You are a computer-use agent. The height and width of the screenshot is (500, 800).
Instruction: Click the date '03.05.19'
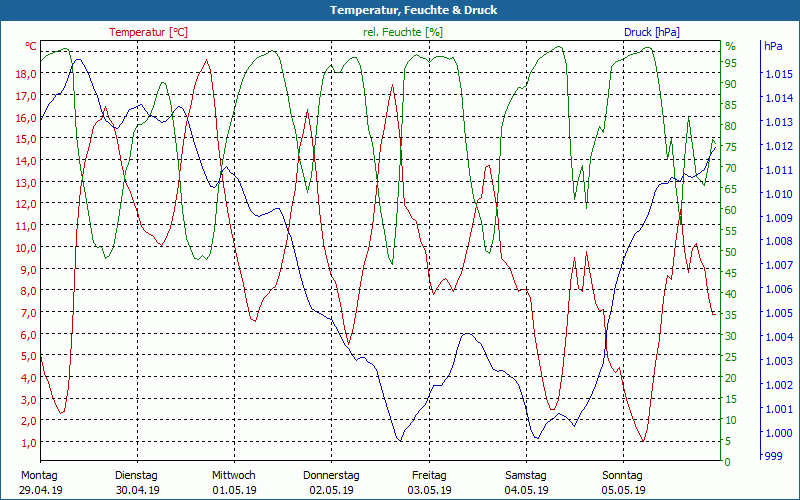coord(429,490)
